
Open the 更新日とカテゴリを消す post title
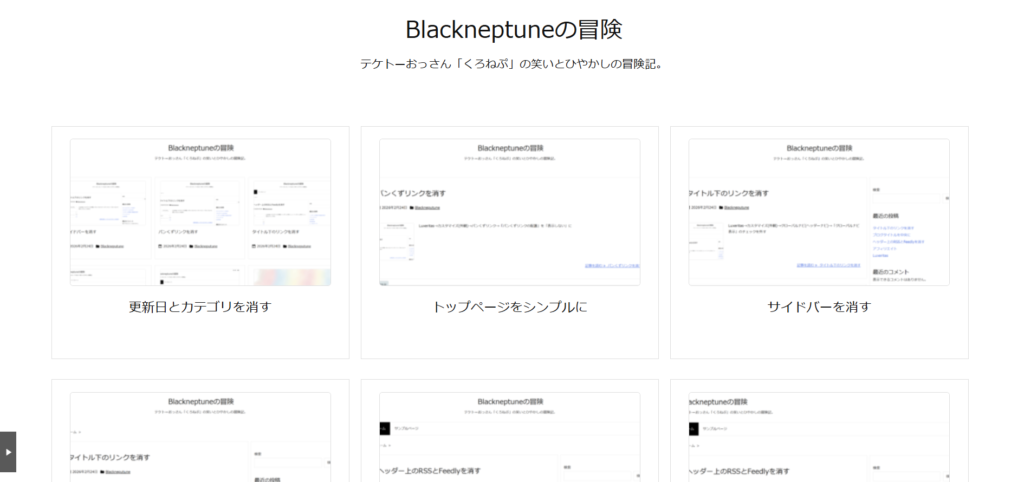click(x=200, y=307)
